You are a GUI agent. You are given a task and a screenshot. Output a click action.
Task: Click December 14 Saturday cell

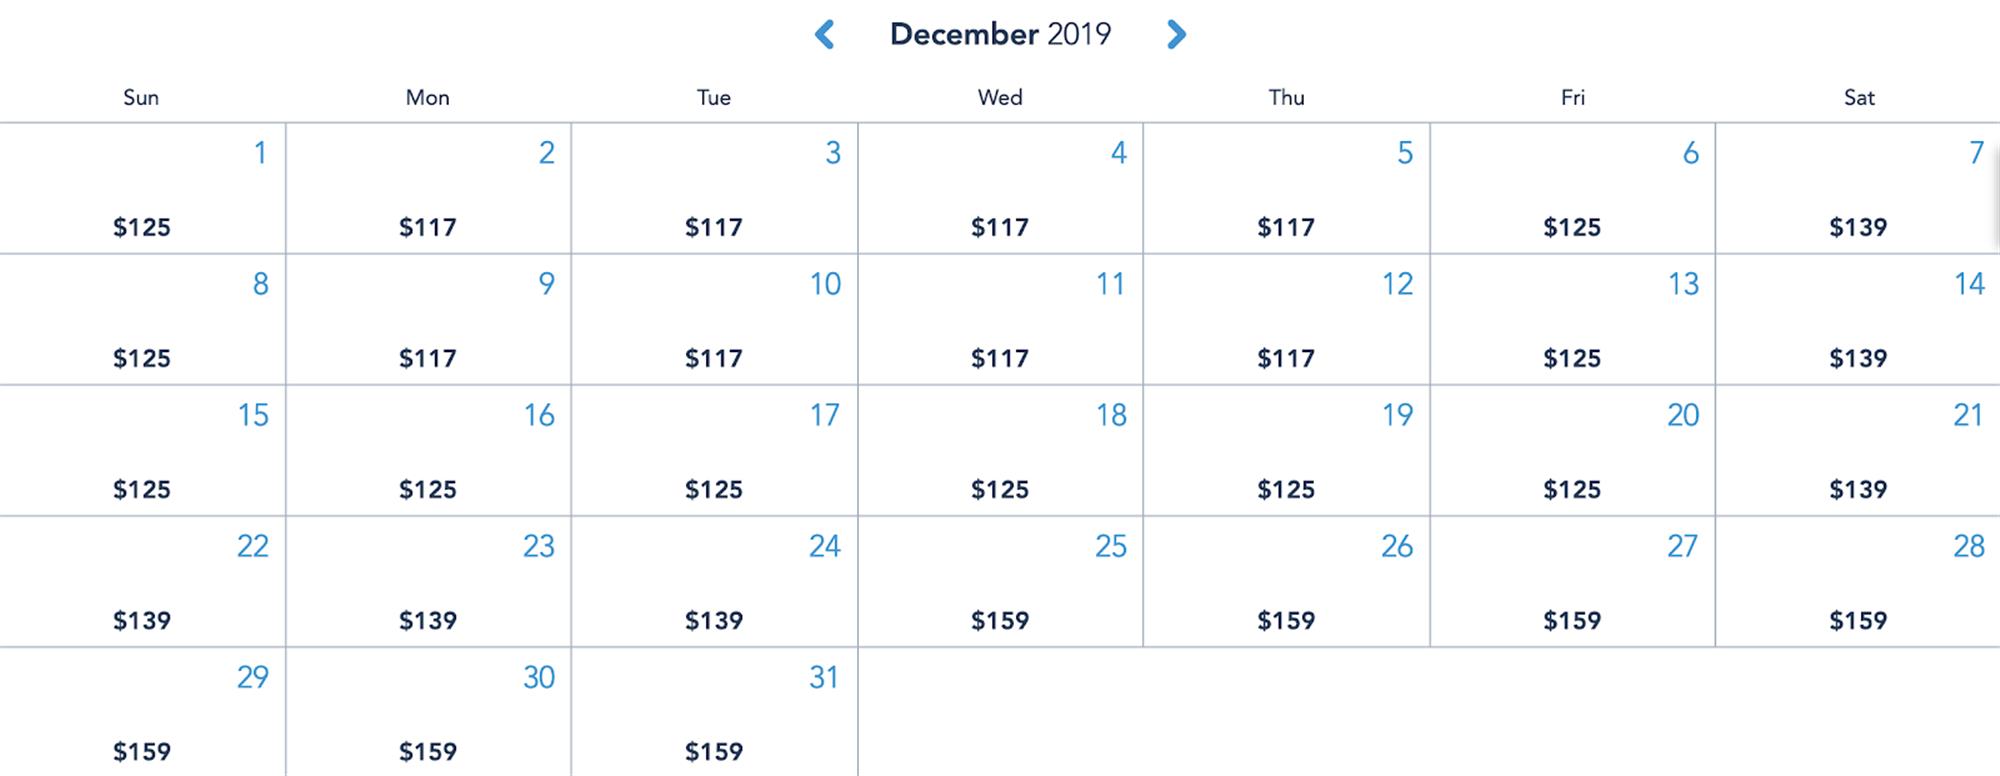(1858, 320)
